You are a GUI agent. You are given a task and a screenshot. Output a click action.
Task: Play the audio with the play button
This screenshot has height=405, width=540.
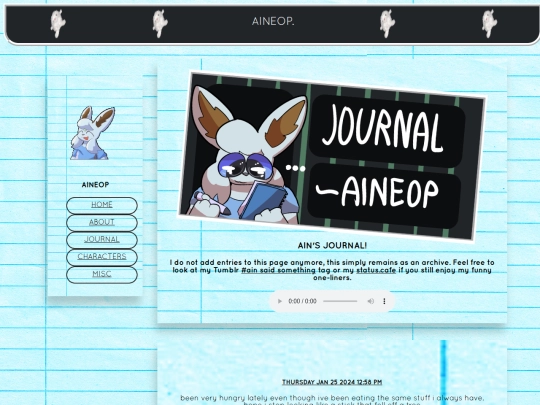(280, 301)
